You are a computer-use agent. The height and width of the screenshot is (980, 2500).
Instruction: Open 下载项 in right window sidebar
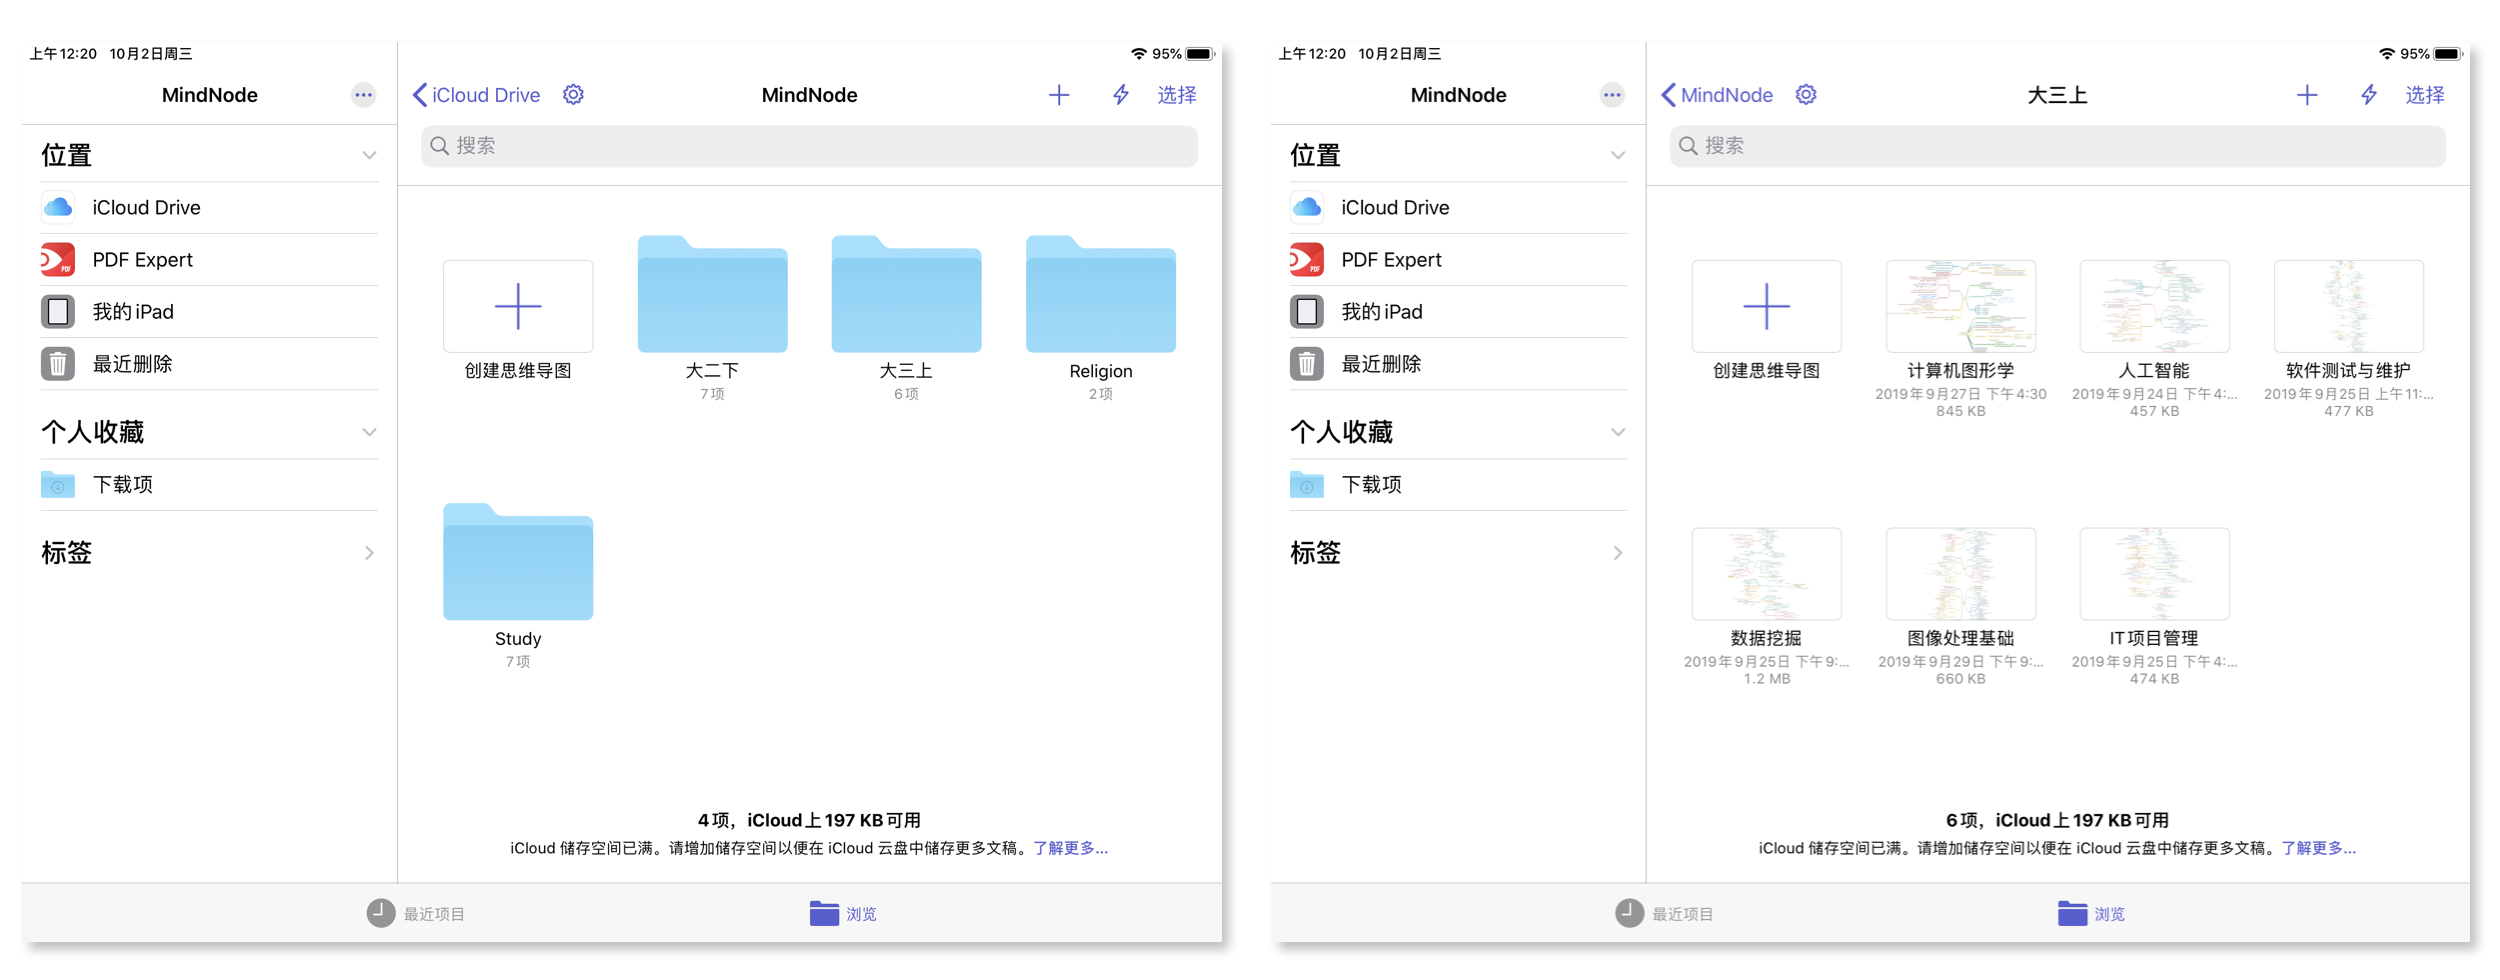(x=1457, y=485)
